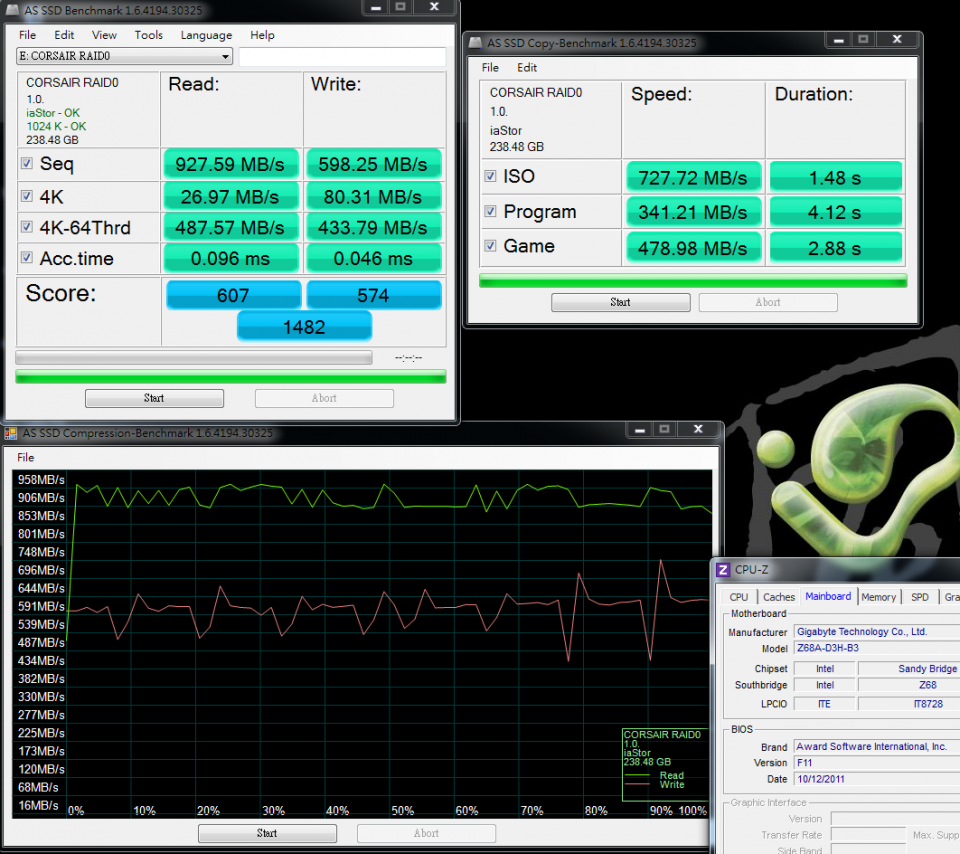Click the AS SSD Compression-Benchmark title bar icon

click(11, 433)
